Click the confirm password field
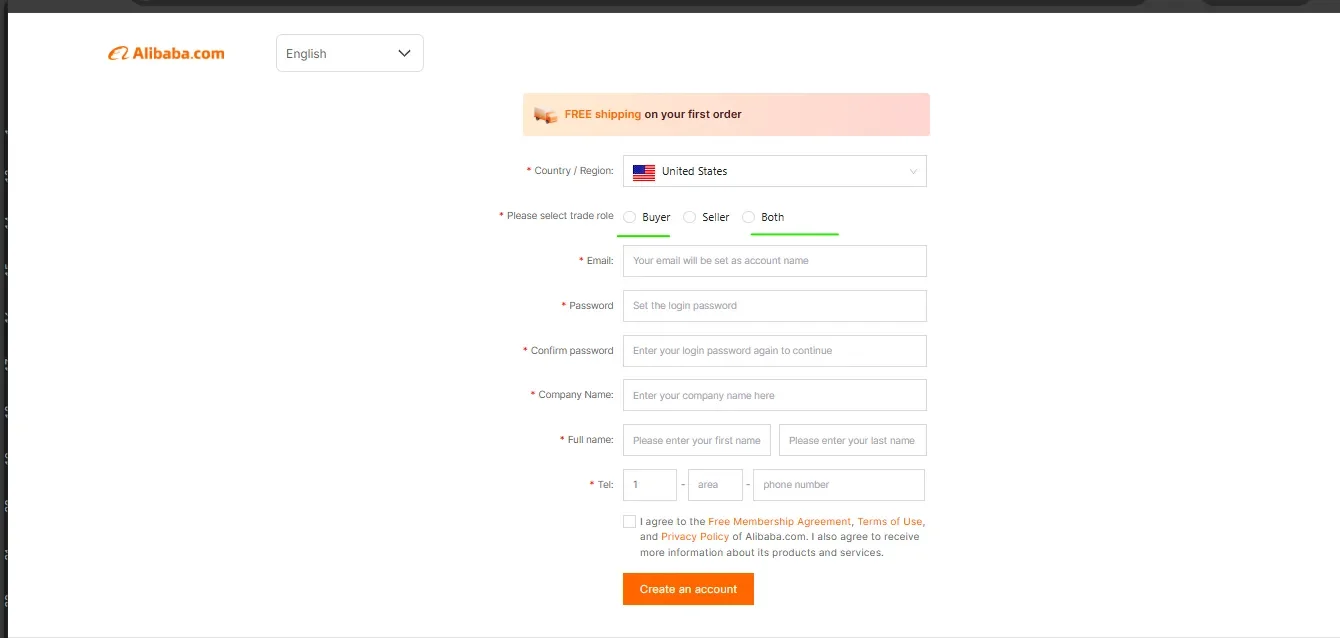The image size is (1340, 638). tap(774, 350)
